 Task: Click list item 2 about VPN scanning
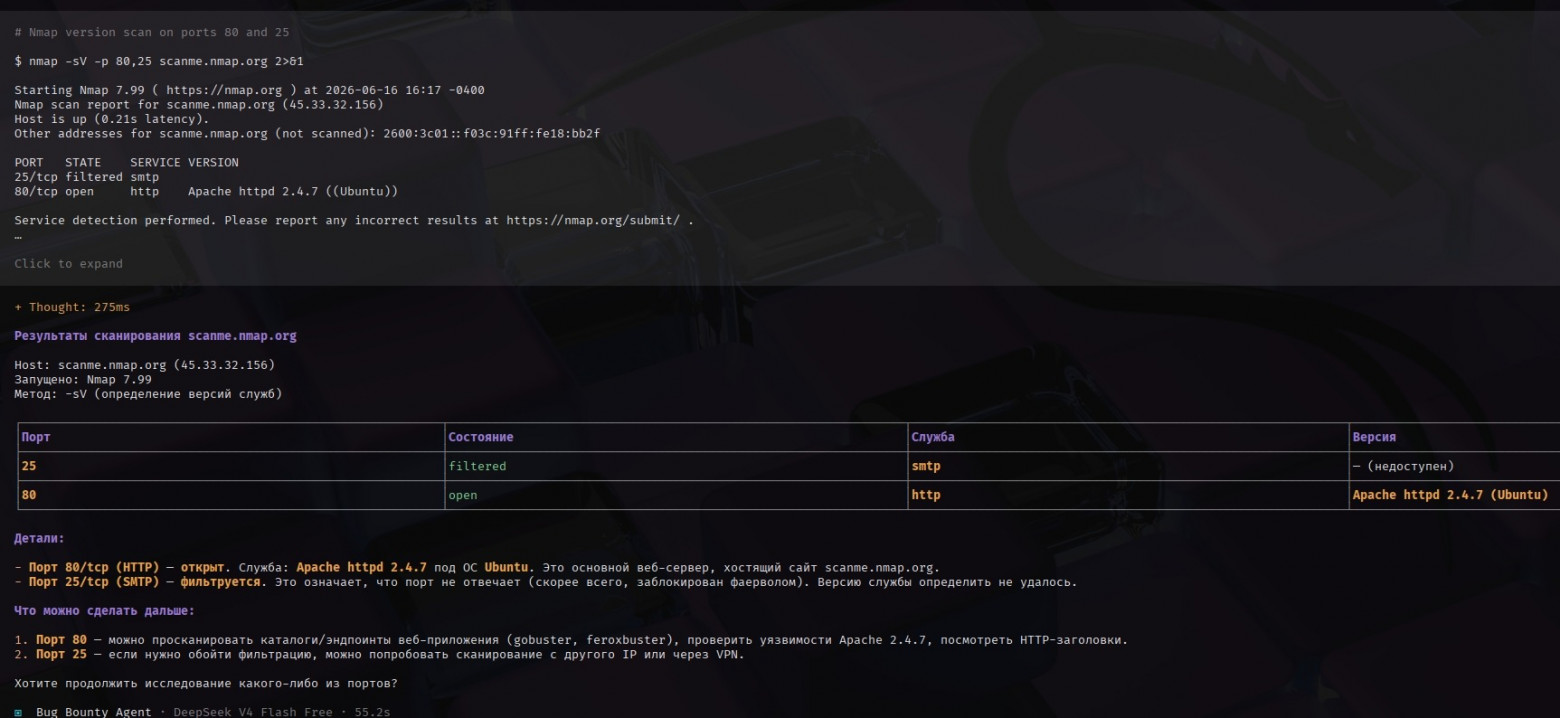click(379, 655)
